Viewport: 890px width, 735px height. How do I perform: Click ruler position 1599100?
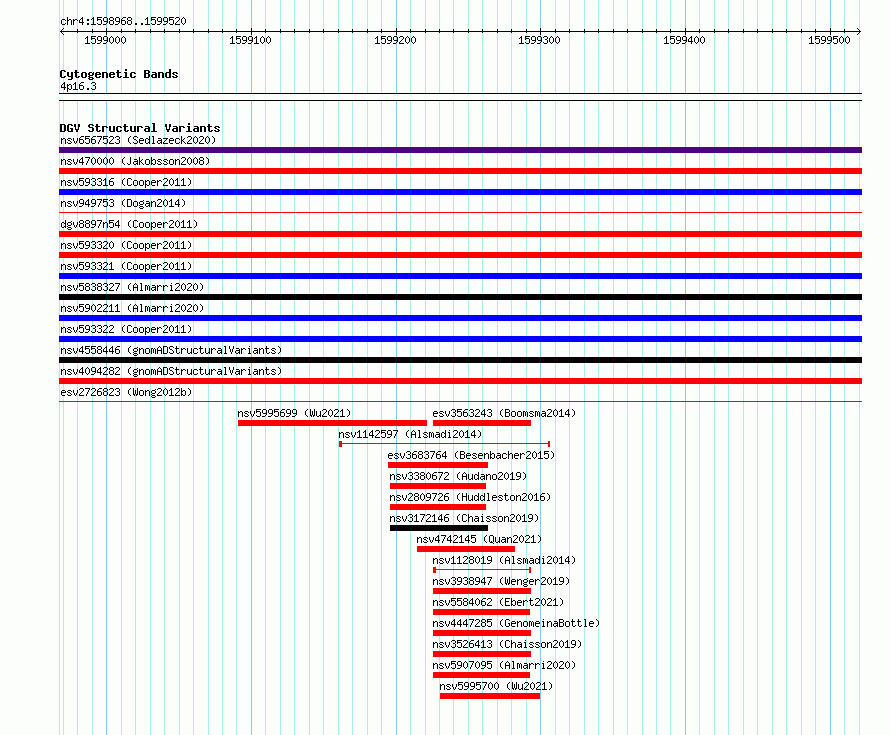[250, 40]
